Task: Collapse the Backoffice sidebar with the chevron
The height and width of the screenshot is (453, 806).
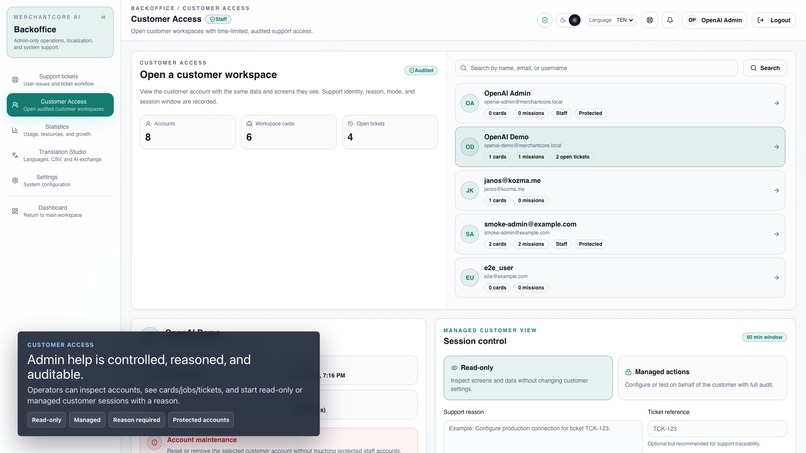Action: [x=103, y=17]
